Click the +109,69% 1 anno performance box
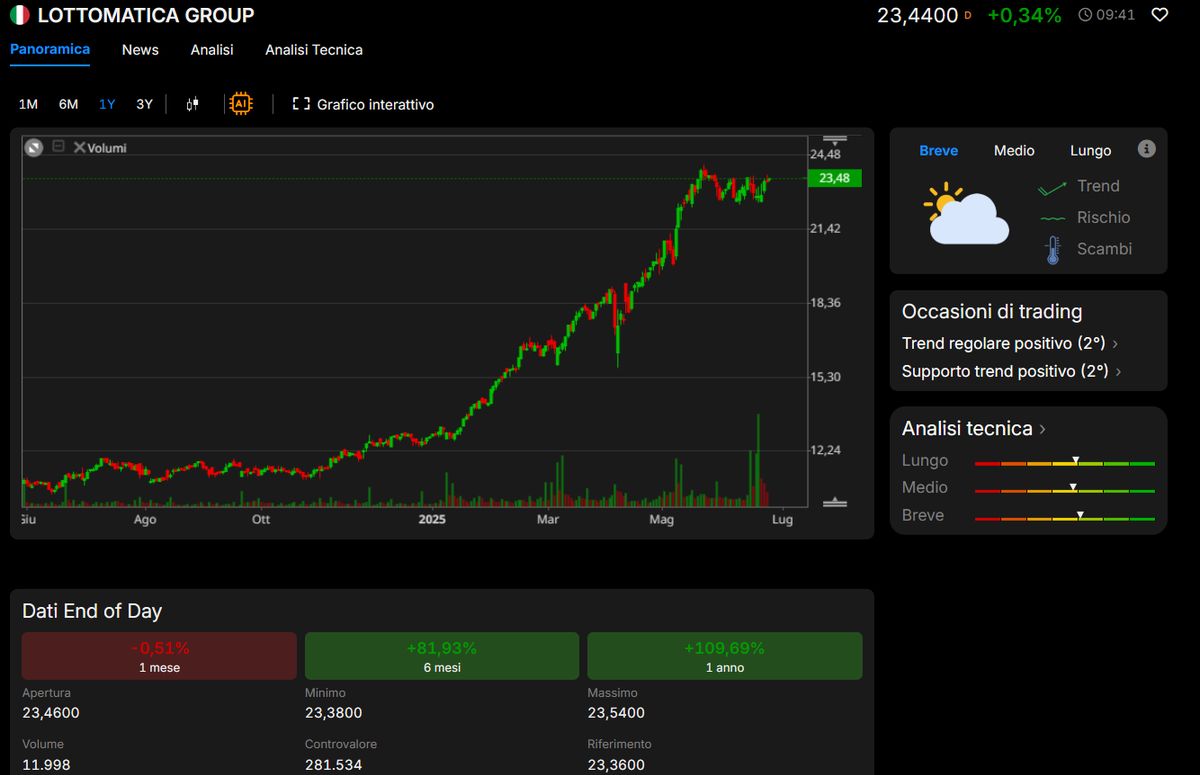This screenshot has height=775, width=1200. [x=725, y=656]
